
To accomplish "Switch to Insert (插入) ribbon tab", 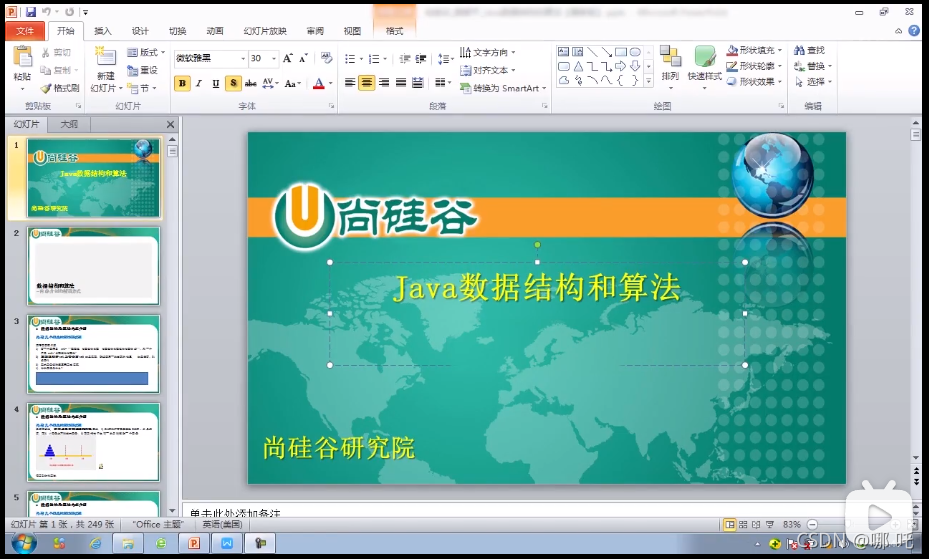I will point(102,31).
